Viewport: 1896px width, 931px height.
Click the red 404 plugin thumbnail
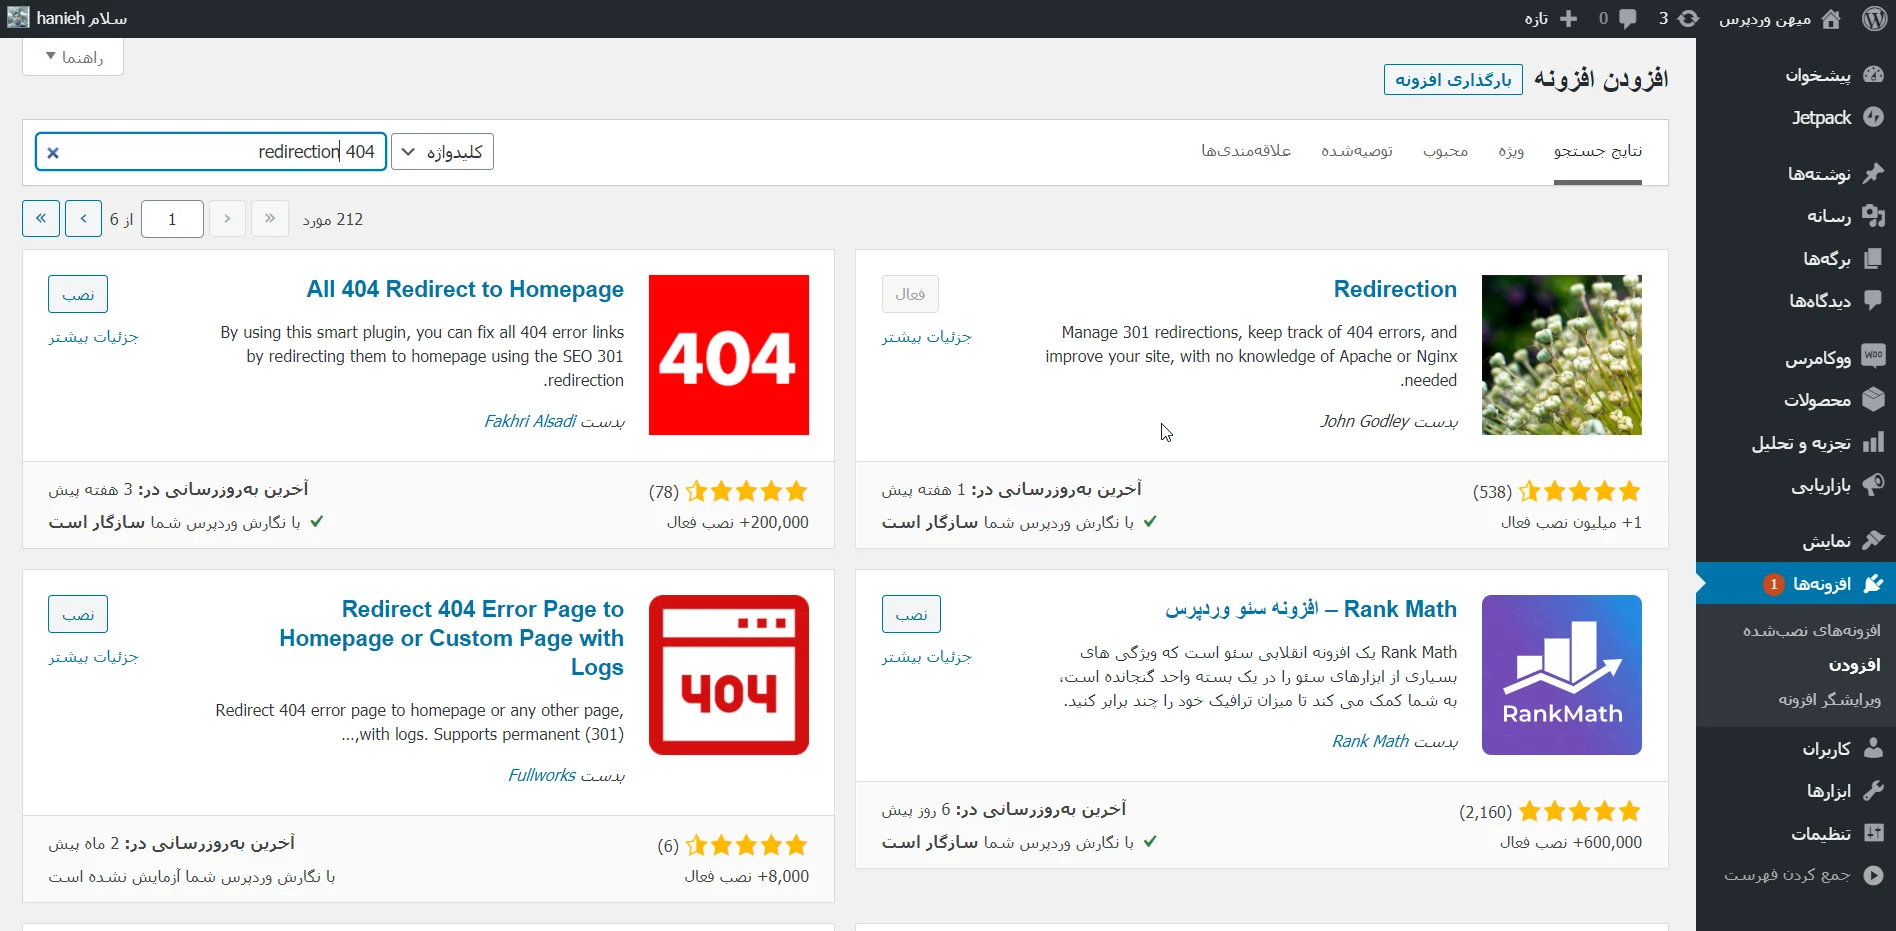coord(729,355)
